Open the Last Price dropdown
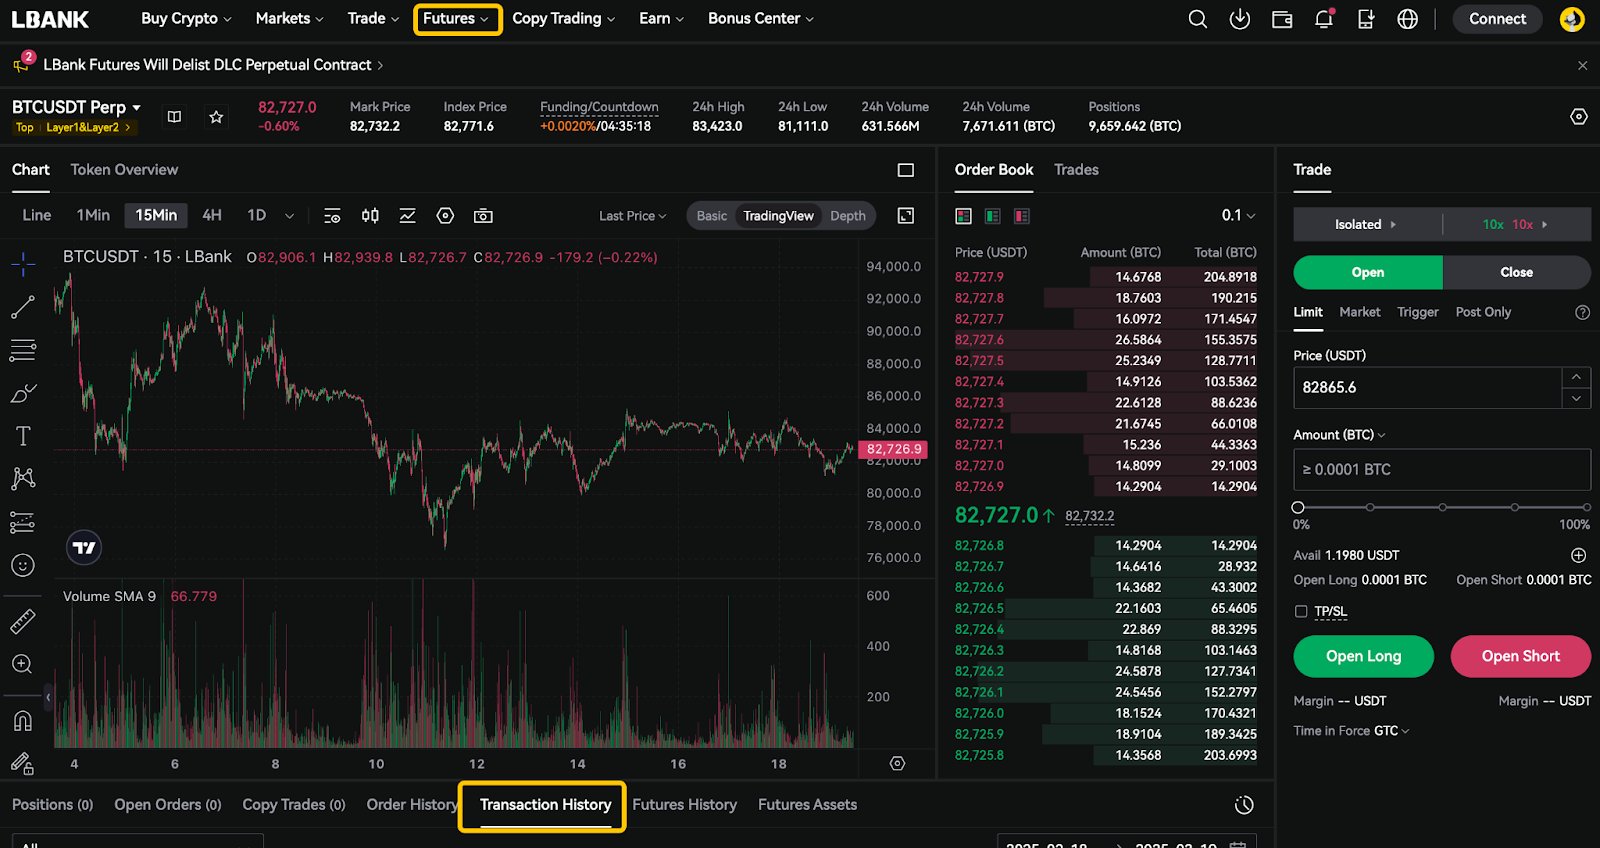Image resolution: width=1600 pixels, height=848 pixels. click(x=632, y=216)
